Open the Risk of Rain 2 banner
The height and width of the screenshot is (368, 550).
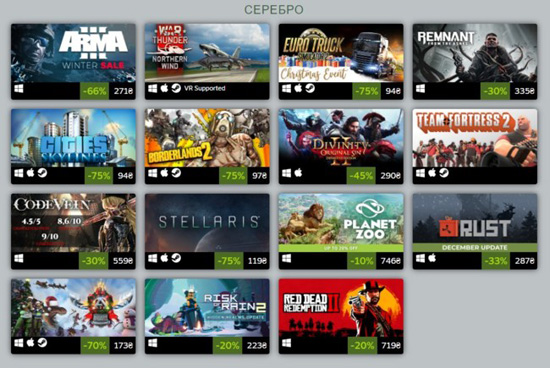pyautogui.click(x=207, y=308)
